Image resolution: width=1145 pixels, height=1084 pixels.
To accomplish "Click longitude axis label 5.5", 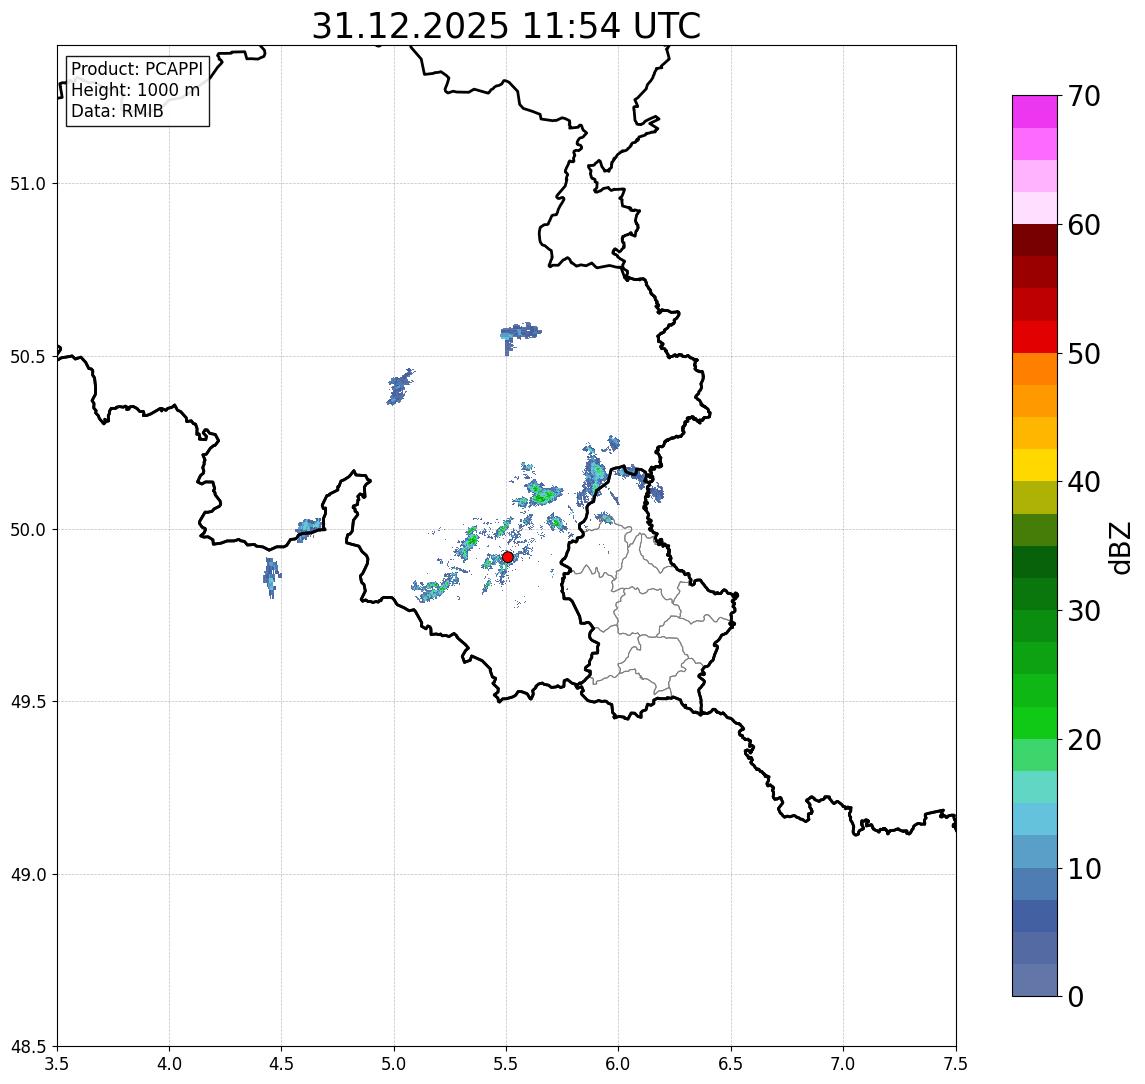I will [x=507, y=1064].
